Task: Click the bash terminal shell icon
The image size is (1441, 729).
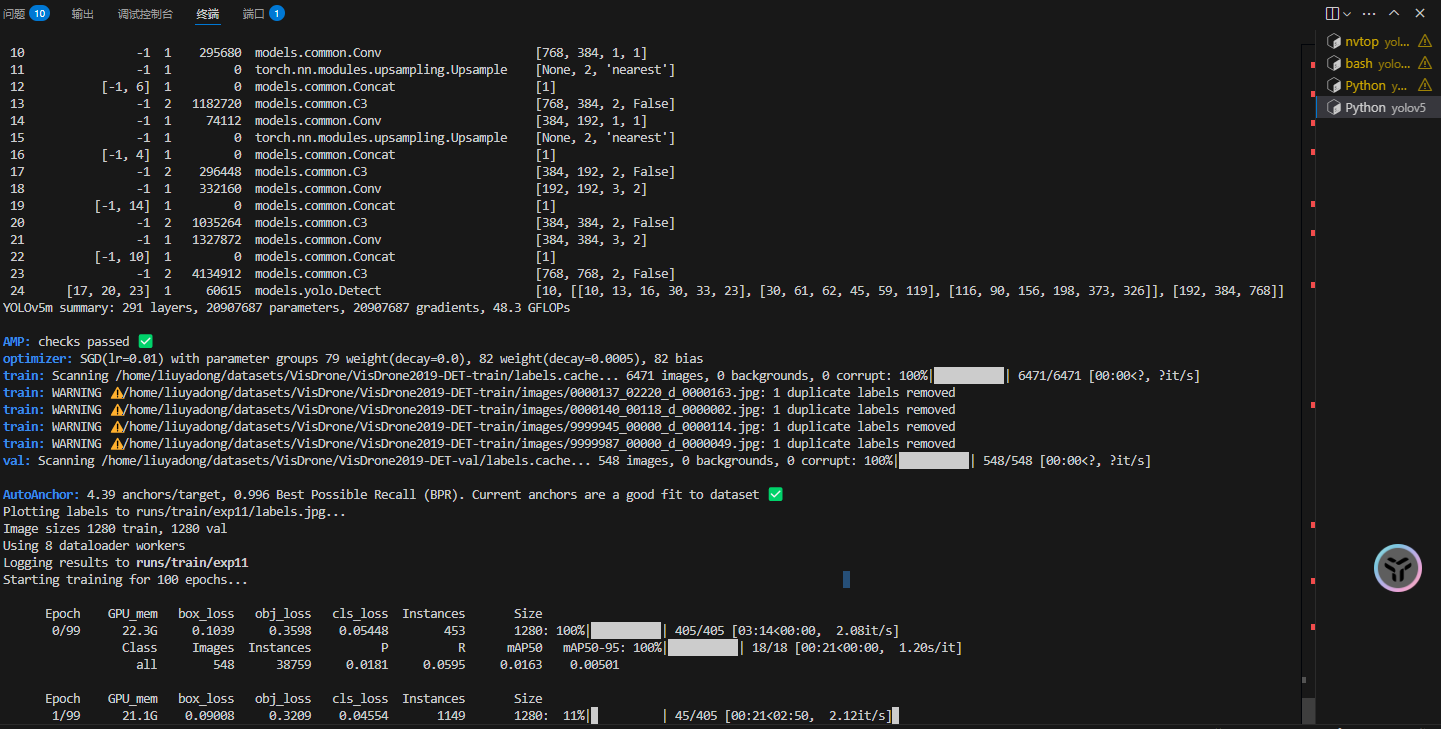Action: pos(1334,63)
